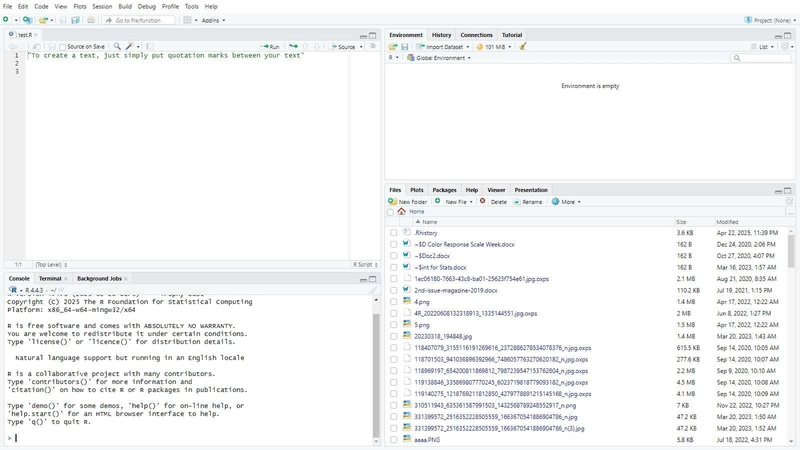Image resolution: width=800 pixels, height=450 pixels.
Task: Click the Go to file/function field
Action: [138, 20]
